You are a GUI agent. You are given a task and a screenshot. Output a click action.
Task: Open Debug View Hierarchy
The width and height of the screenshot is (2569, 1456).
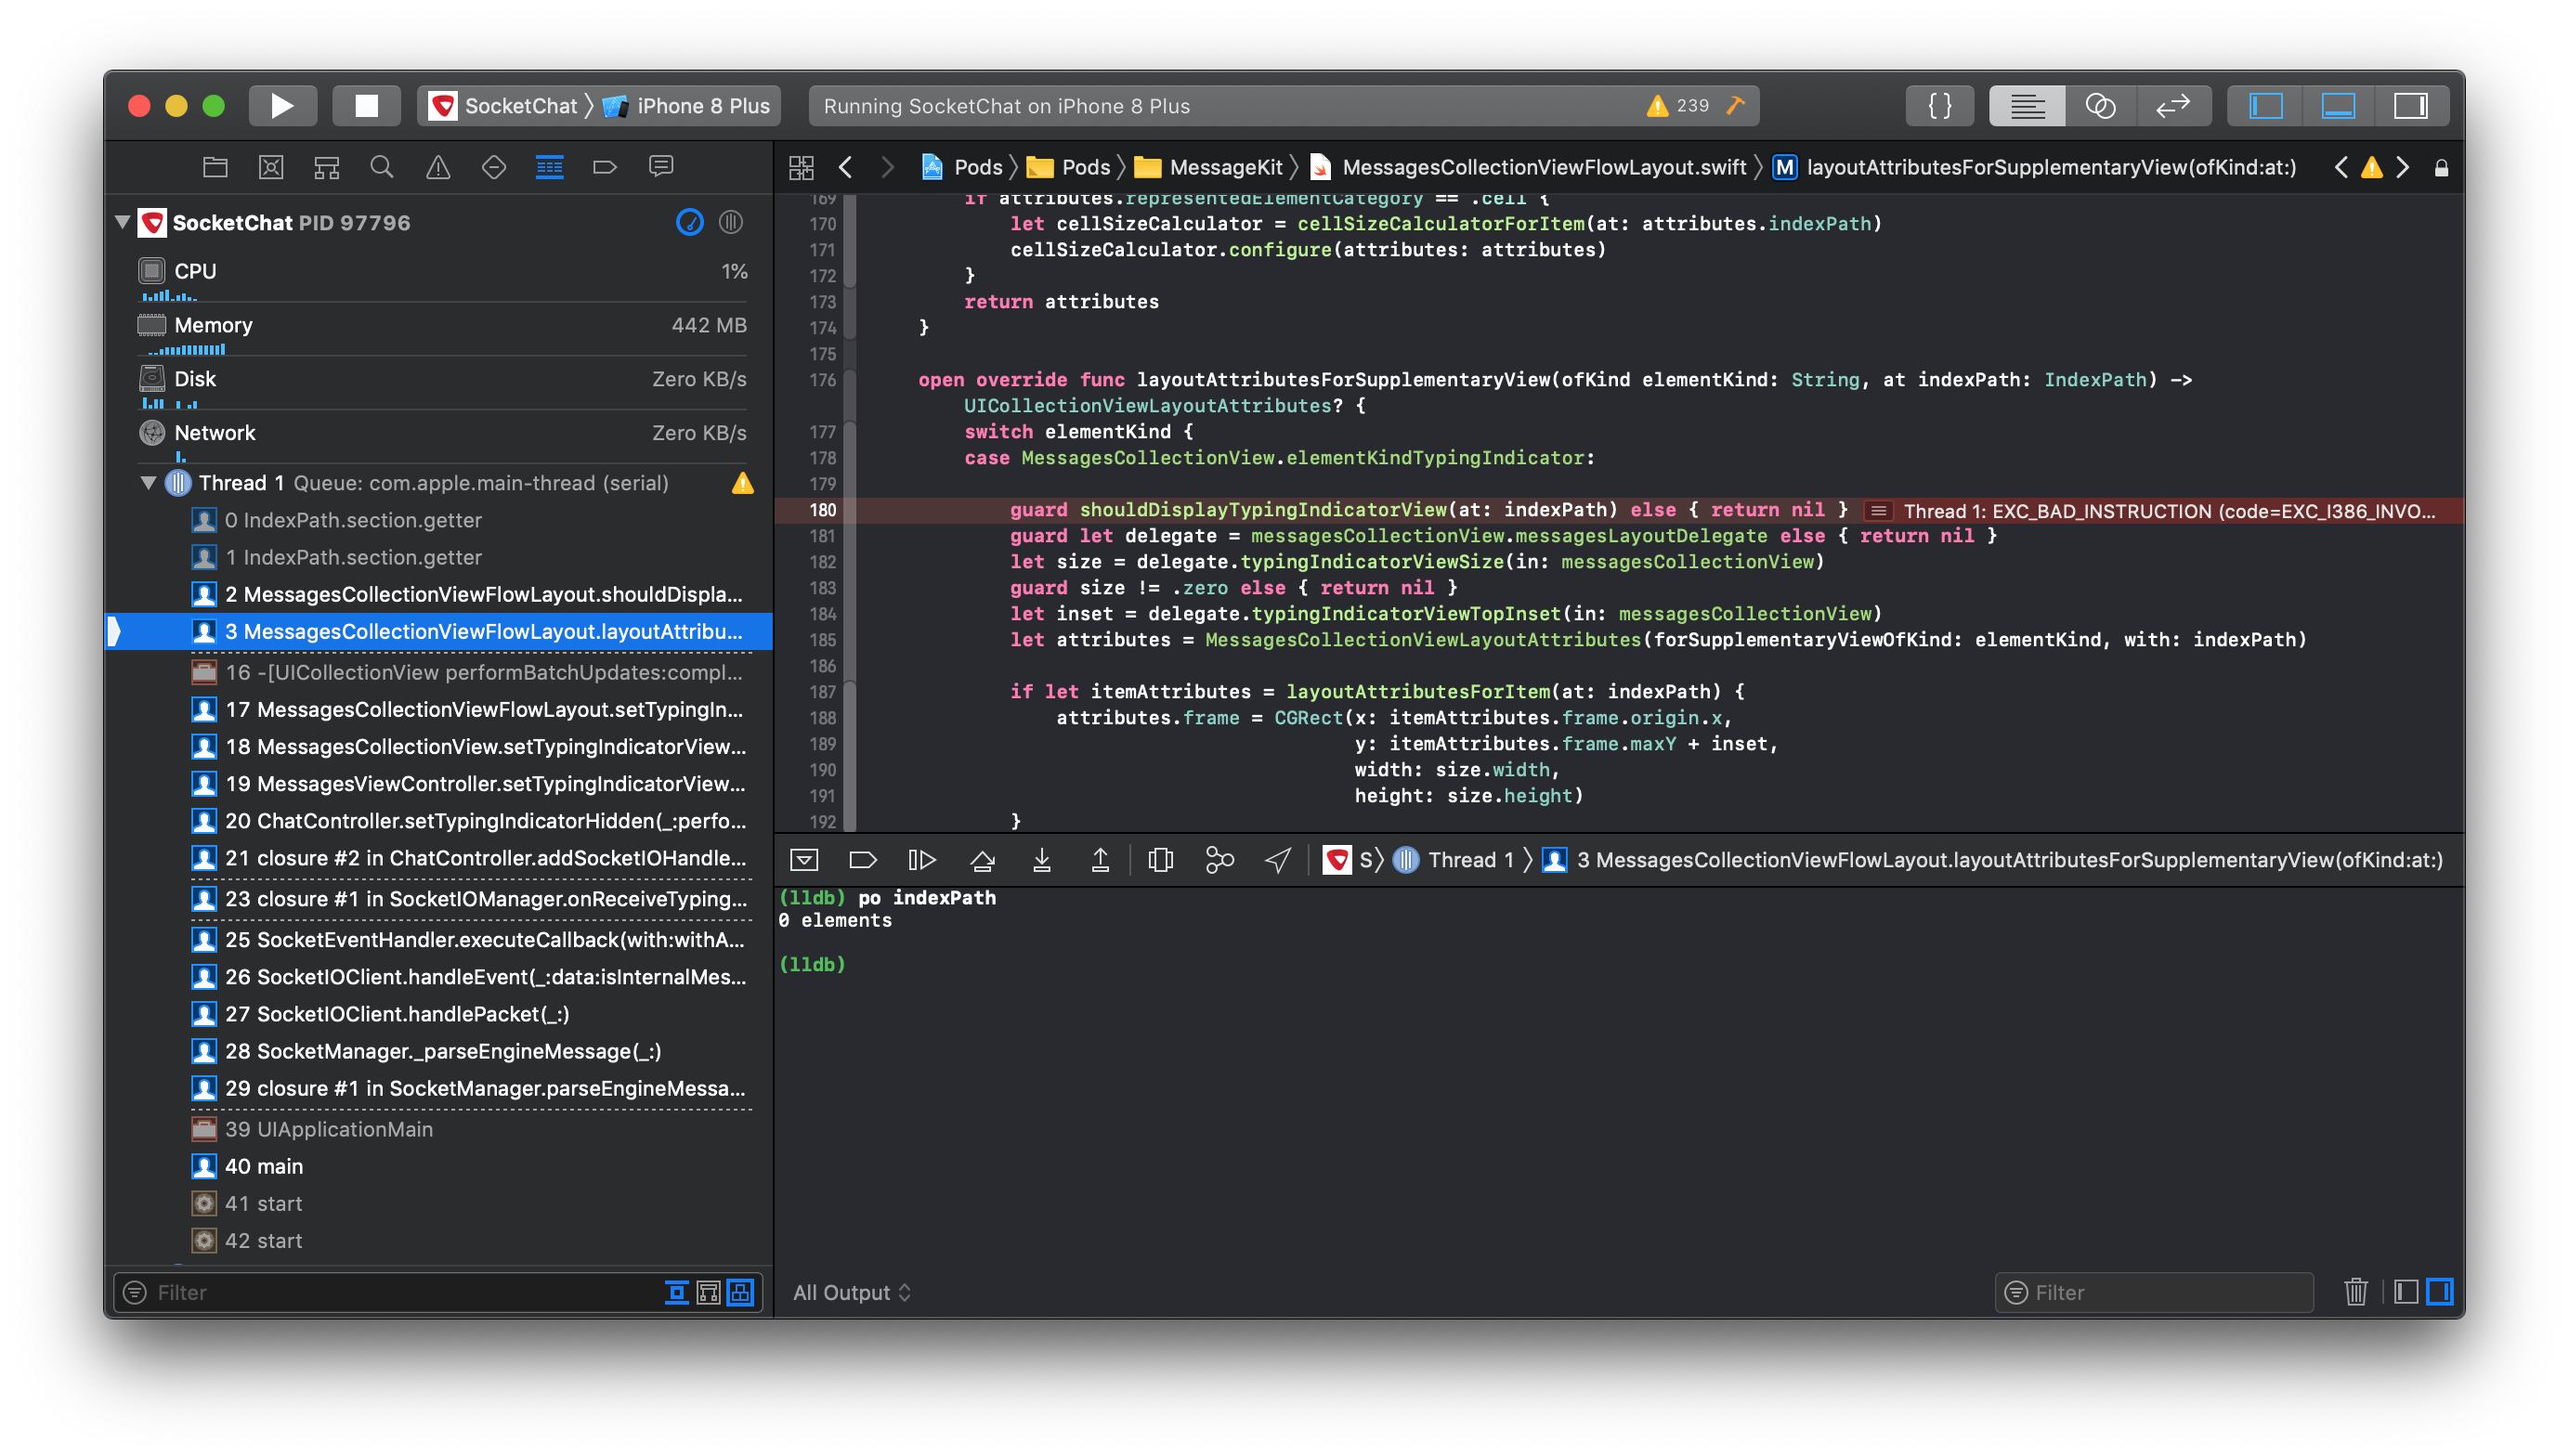1160,860
